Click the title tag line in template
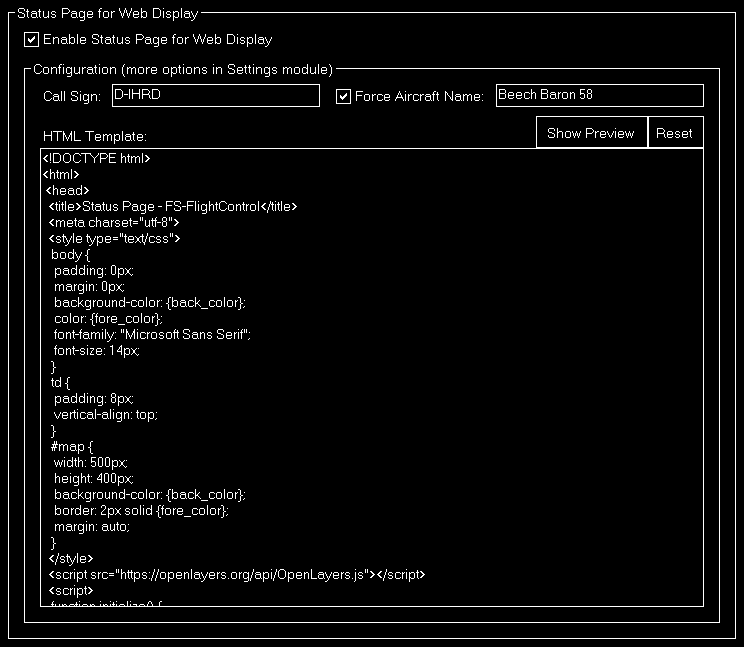This screenshot has width=744, height=647. click(x=173, y=207)
